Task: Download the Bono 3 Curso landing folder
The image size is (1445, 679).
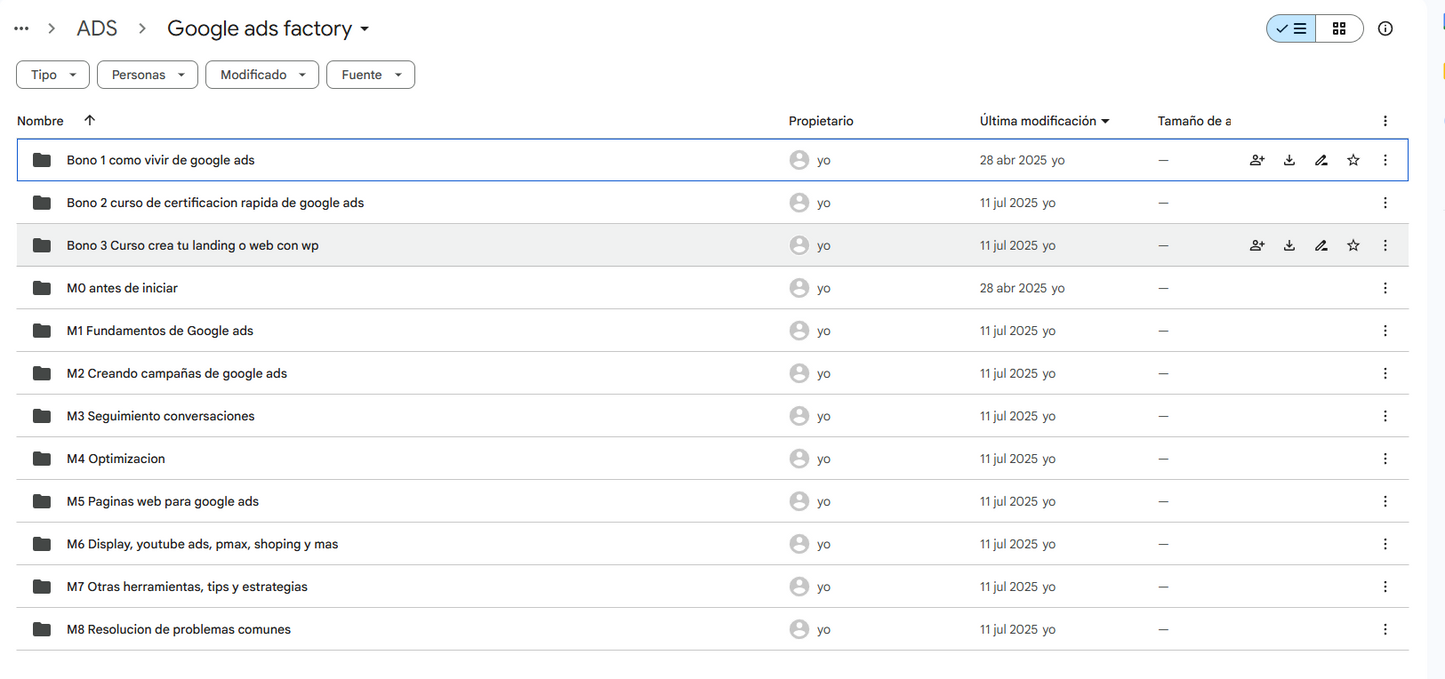Action: tap(1289, 245)
